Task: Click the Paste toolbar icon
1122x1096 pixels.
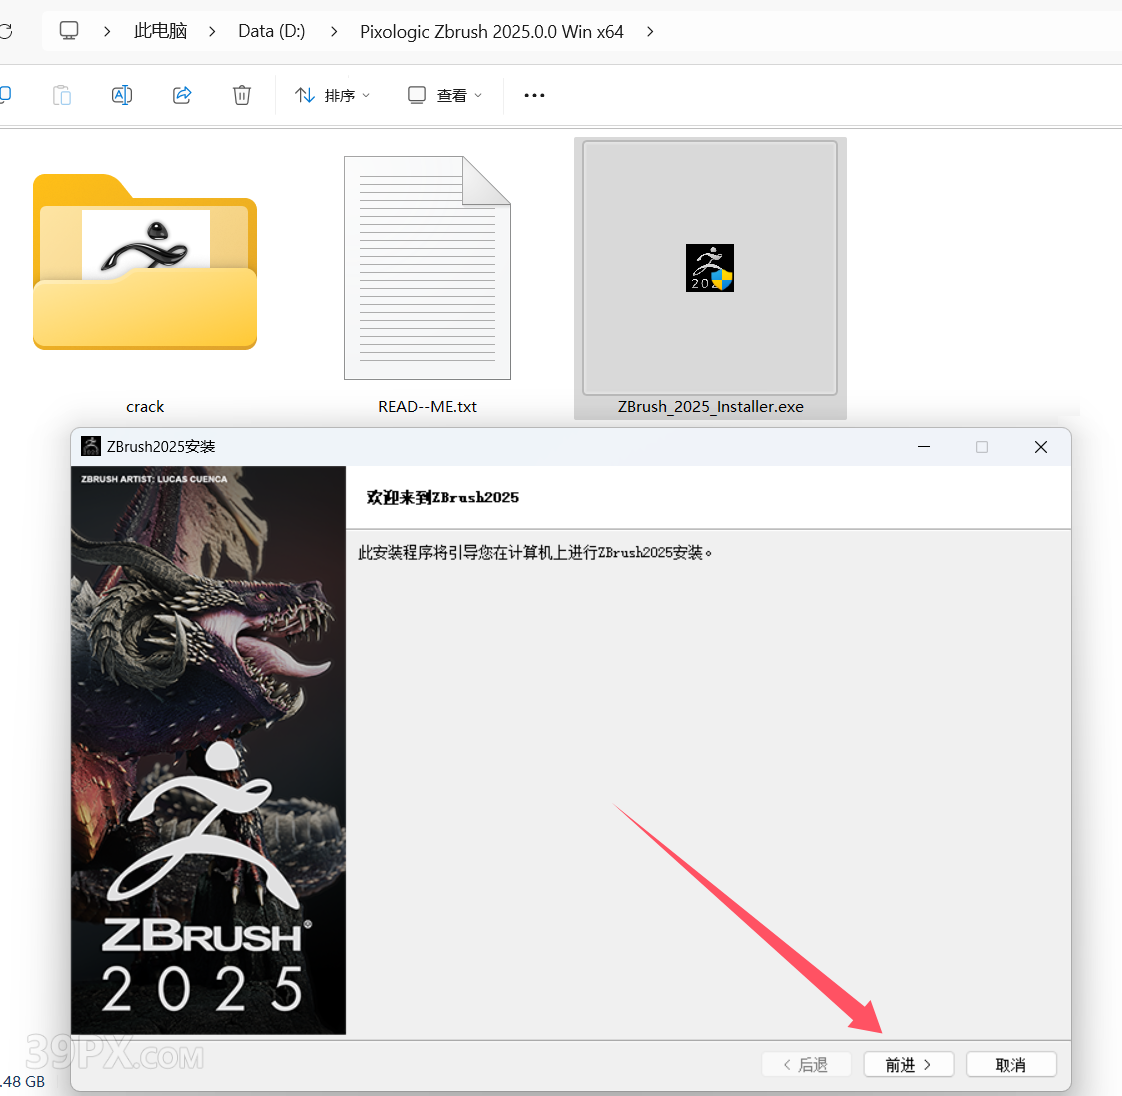Action: [62, 95]
